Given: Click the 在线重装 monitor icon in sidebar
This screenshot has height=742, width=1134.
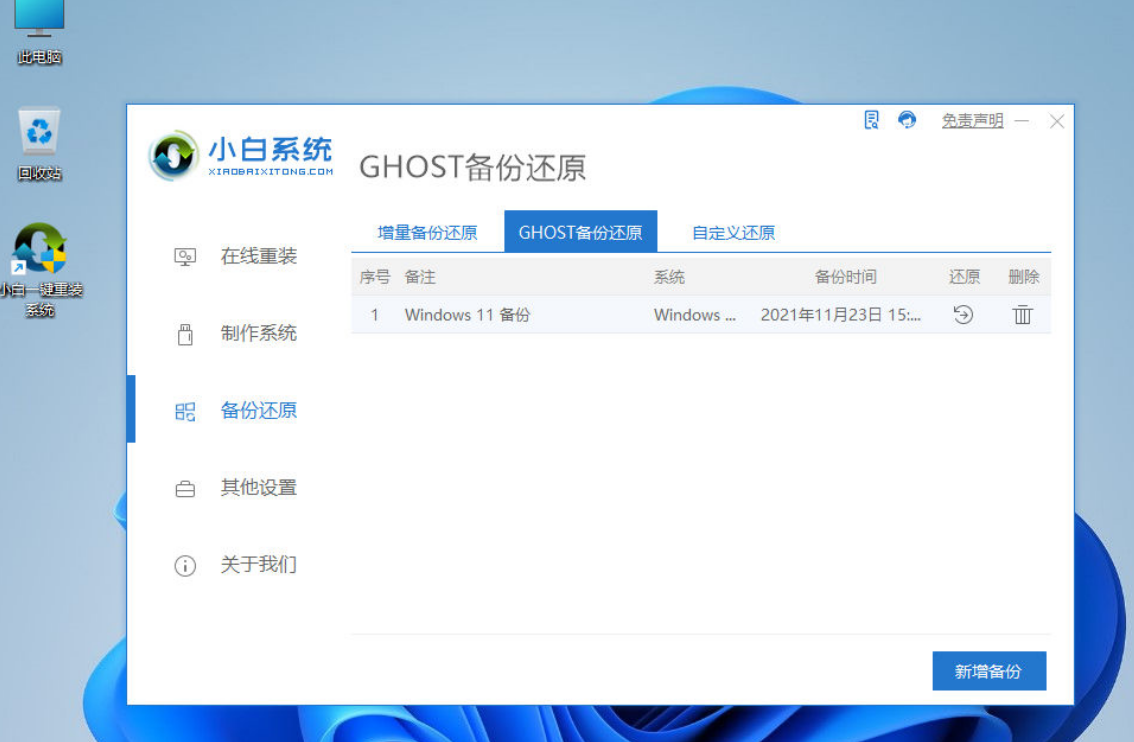Looking at the screenshot, I should point(185,257).
